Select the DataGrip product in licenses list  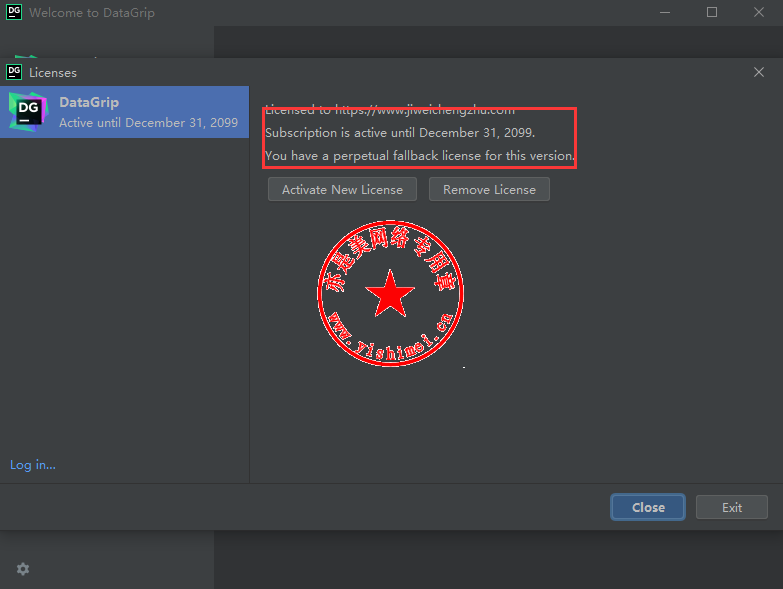point(124,112)
